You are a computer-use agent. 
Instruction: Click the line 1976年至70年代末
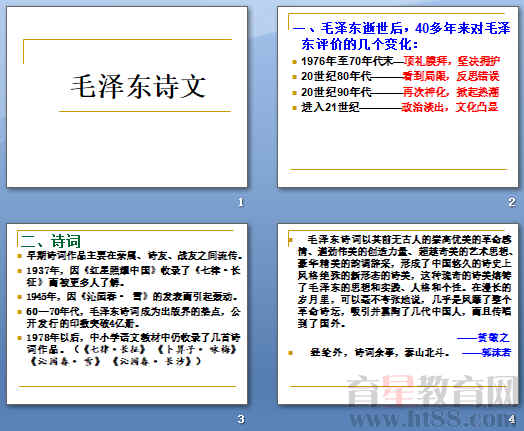coord(400,61)
